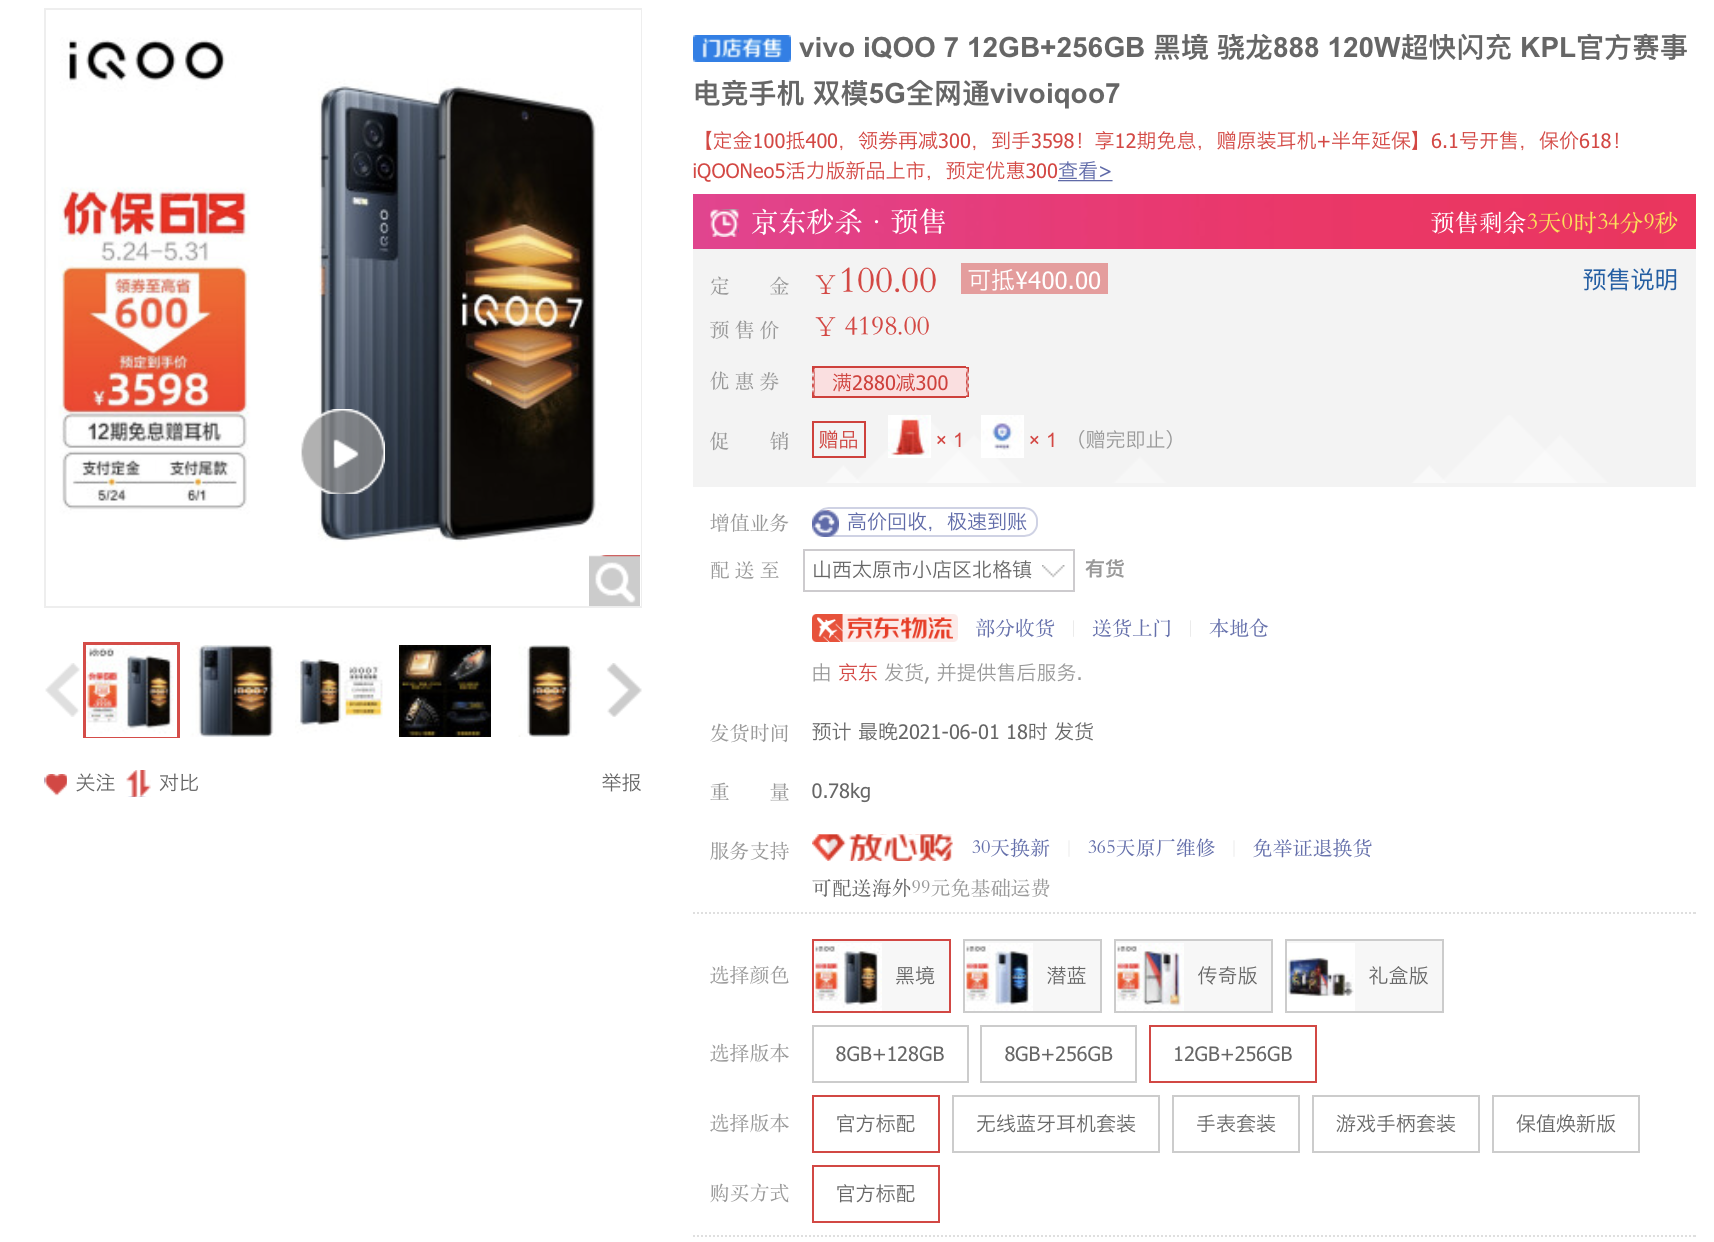Click the 放心购 service badge

coord(882,848)
